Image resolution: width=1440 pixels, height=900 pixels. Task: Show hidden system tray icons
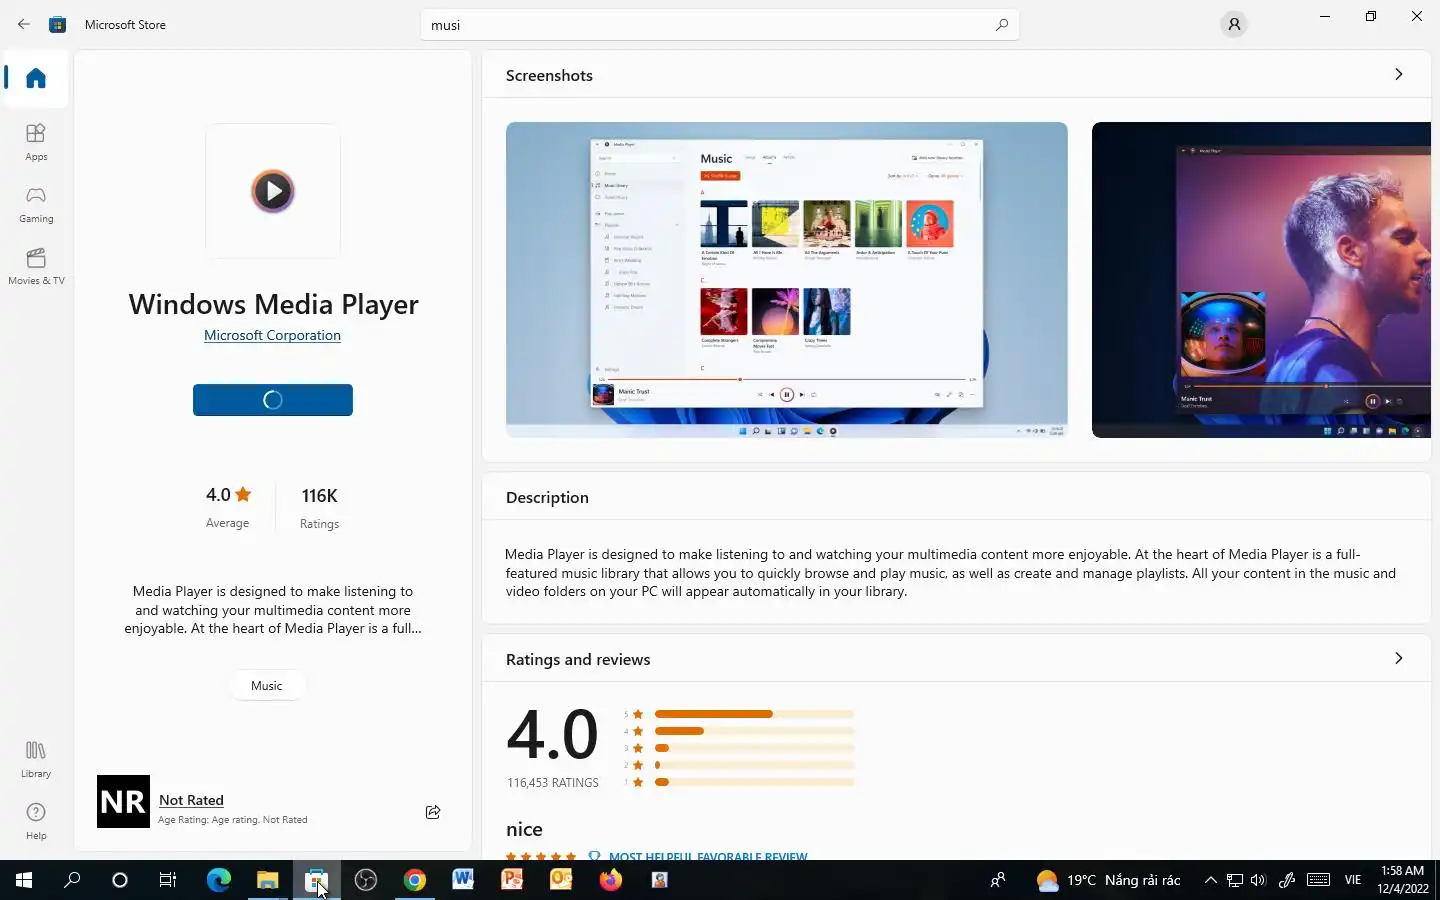click(1210, 880)
